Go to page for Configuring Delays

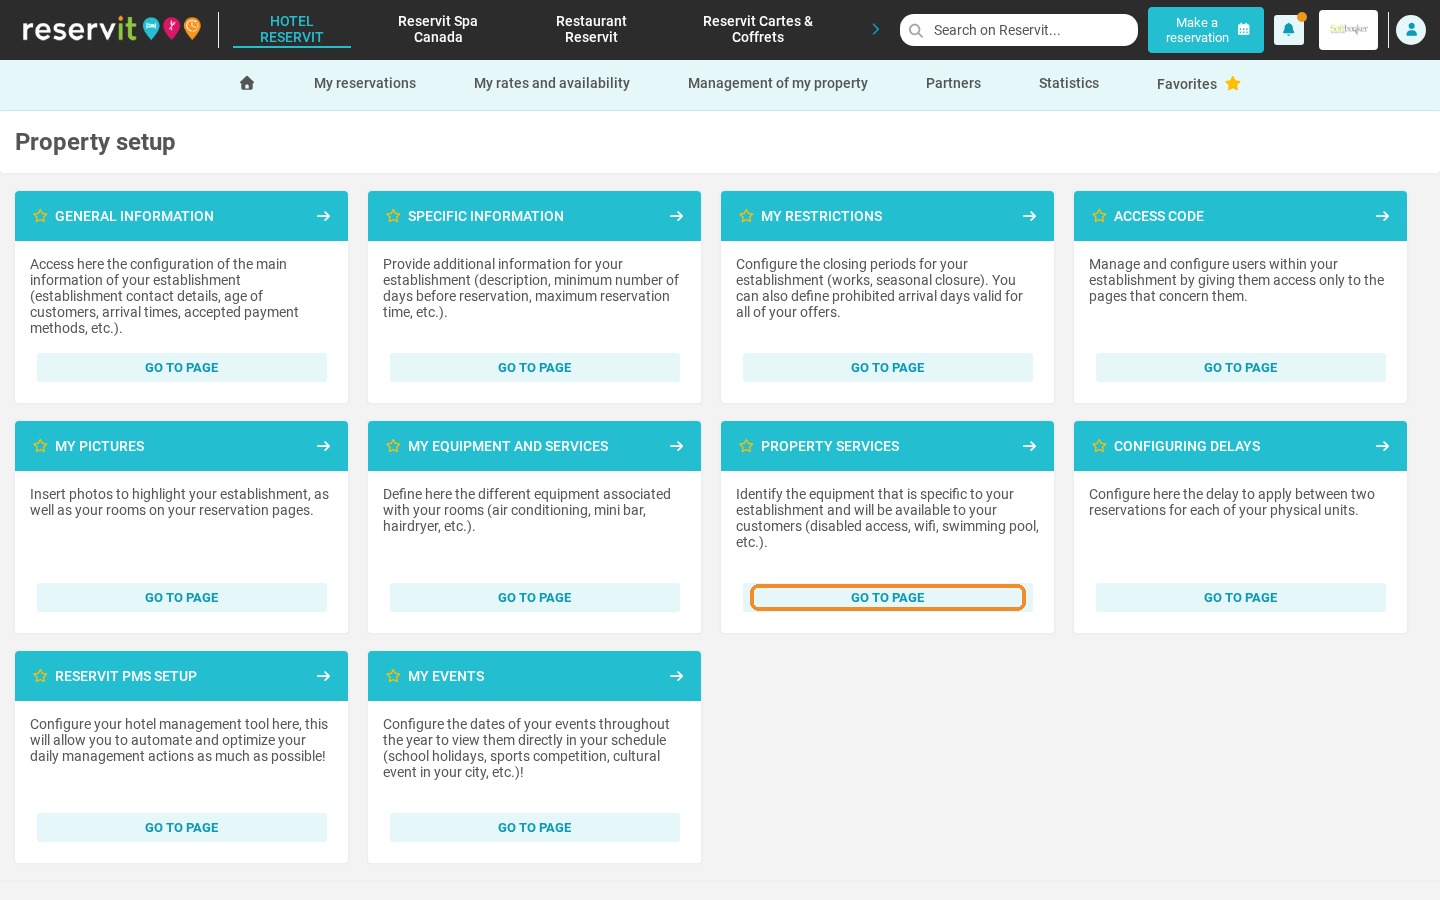click(x=1241, y=597)
